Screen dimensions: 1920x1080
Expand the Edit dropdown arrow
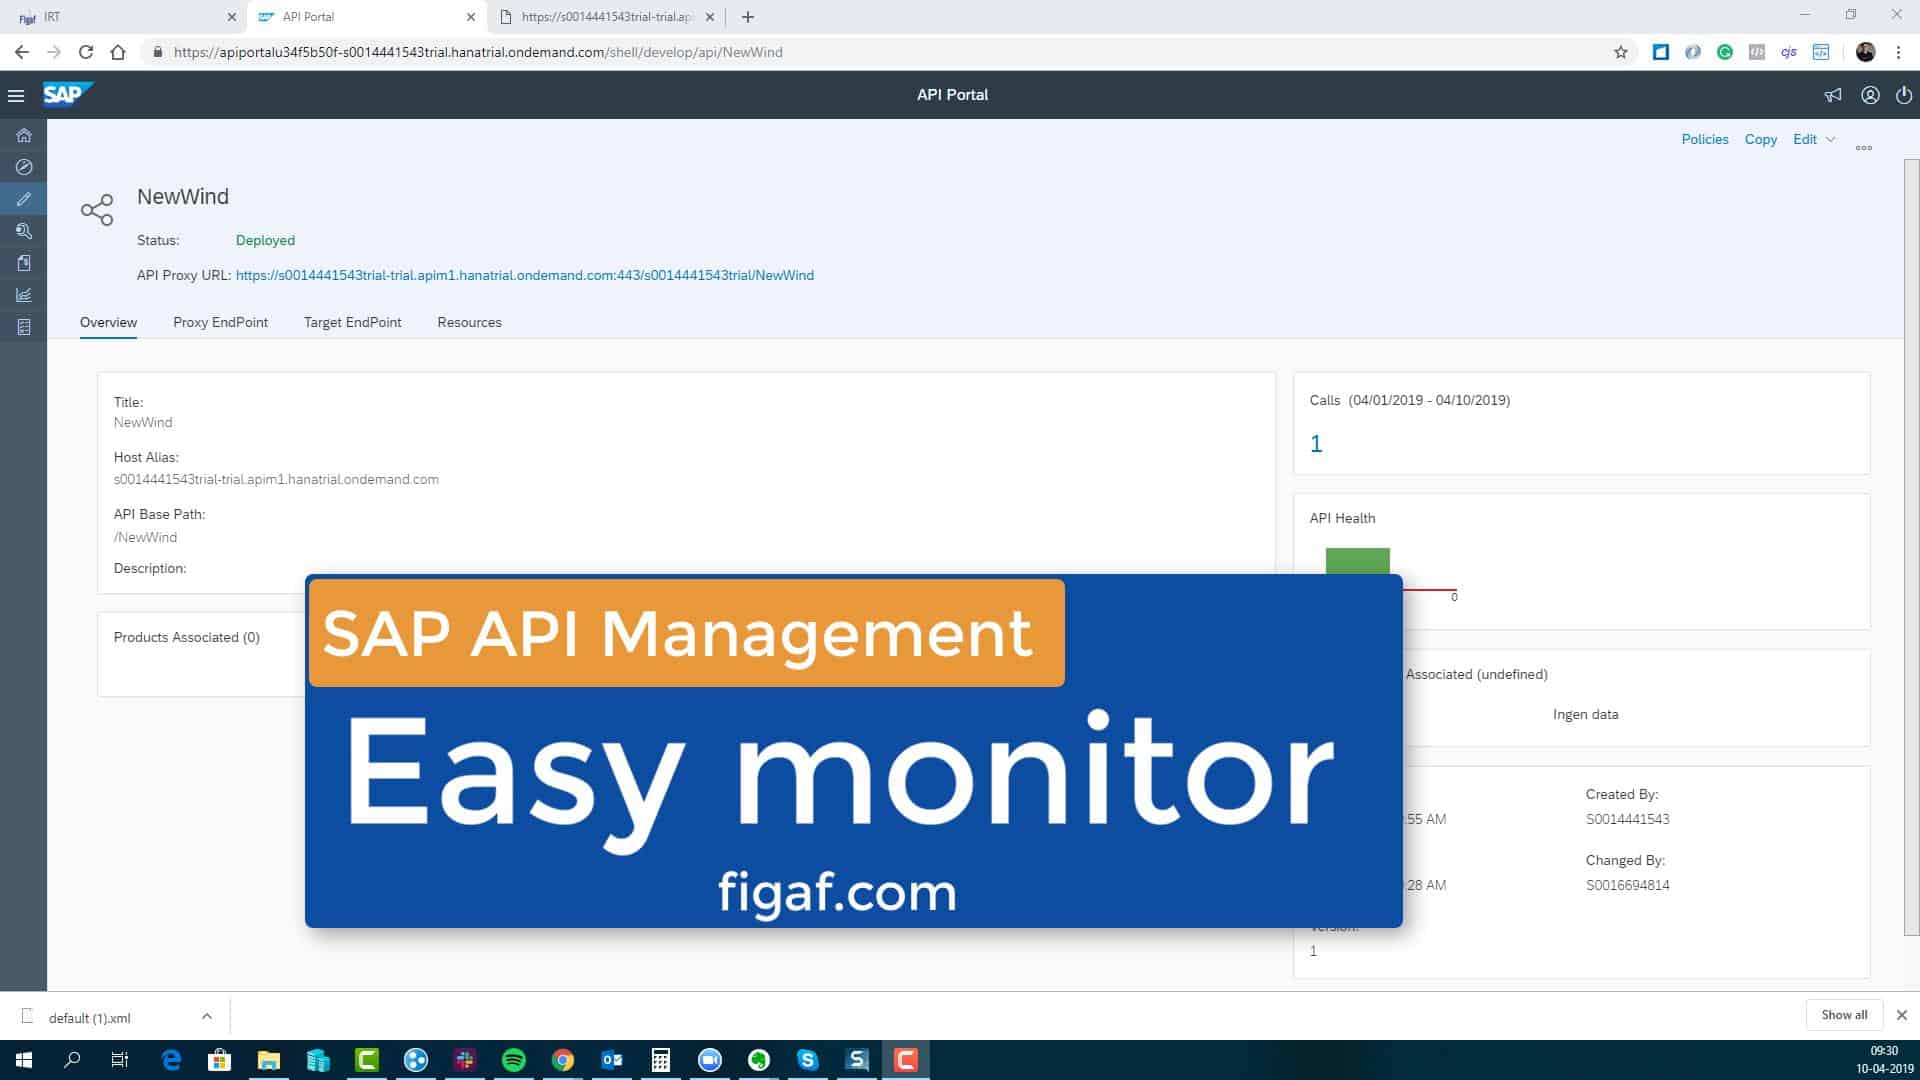coord(1831,139)
